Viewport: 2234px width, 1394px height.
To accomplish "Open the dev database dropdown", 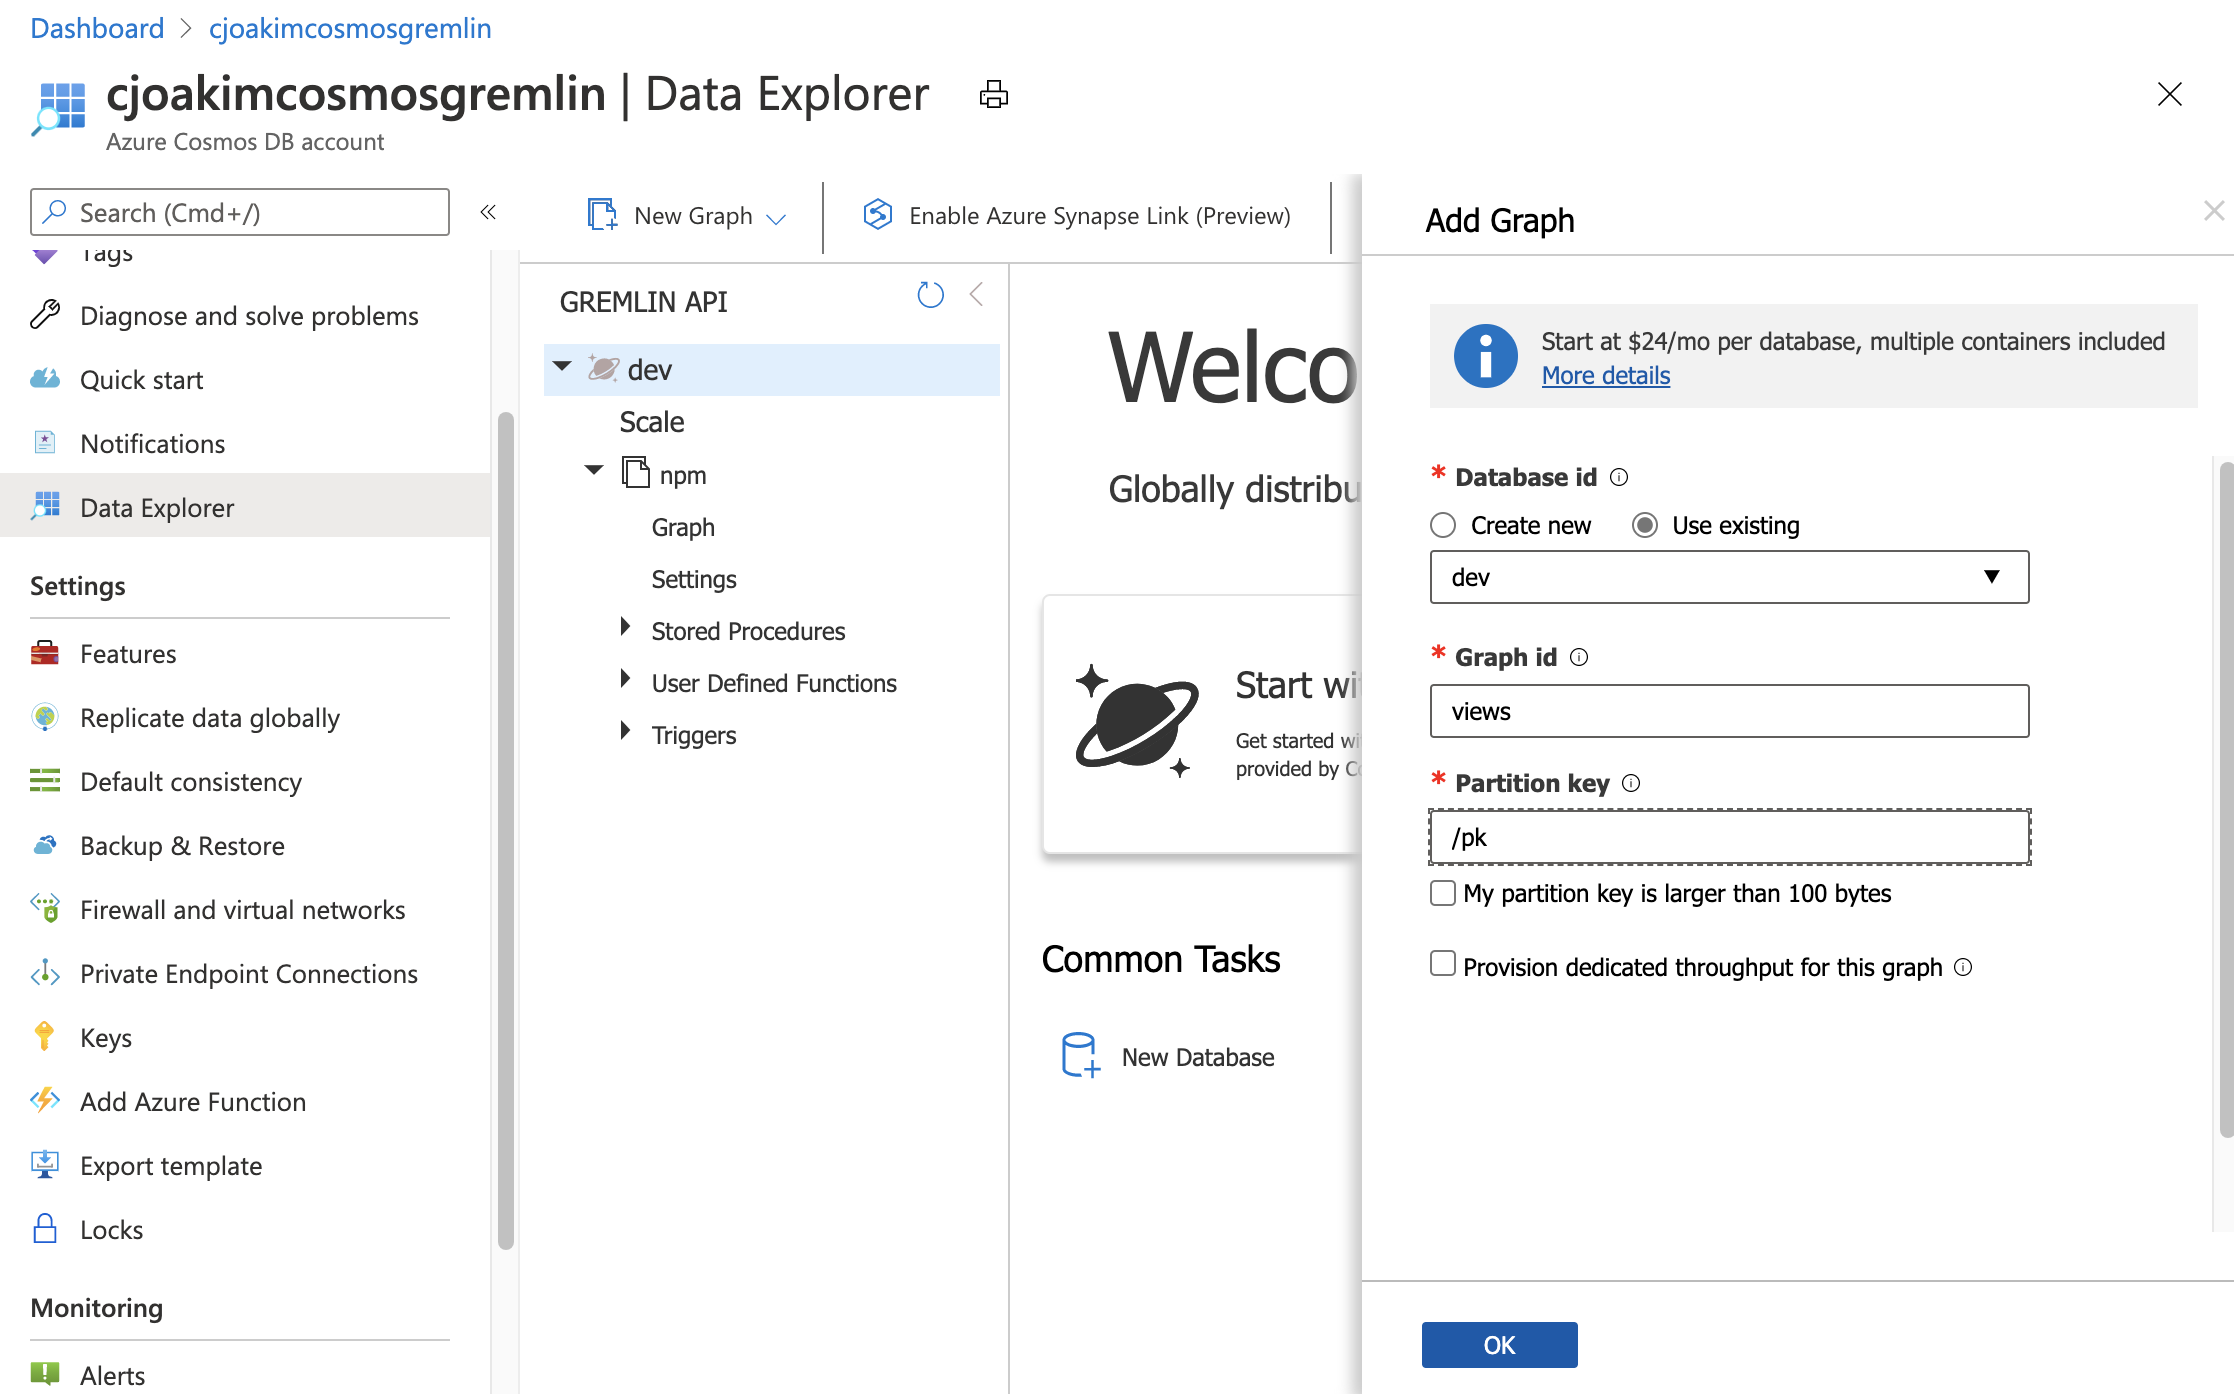I will point(1729,577).
